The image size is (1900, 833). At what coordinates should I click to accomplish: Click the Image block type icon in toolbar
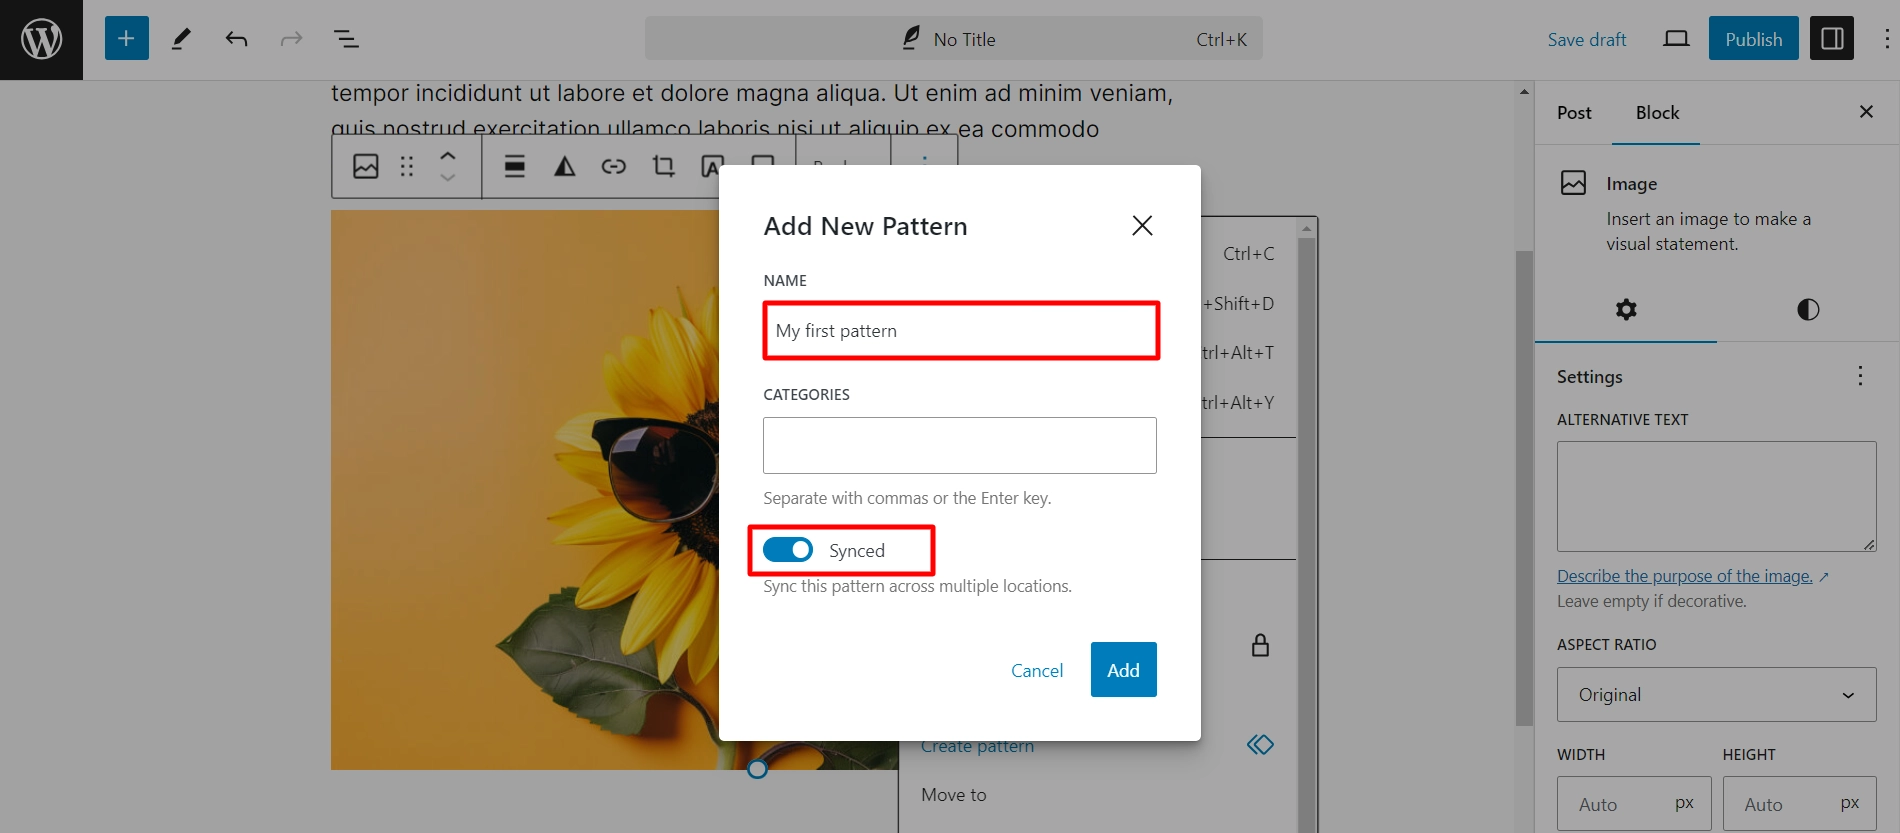click(x=366, y=166)
